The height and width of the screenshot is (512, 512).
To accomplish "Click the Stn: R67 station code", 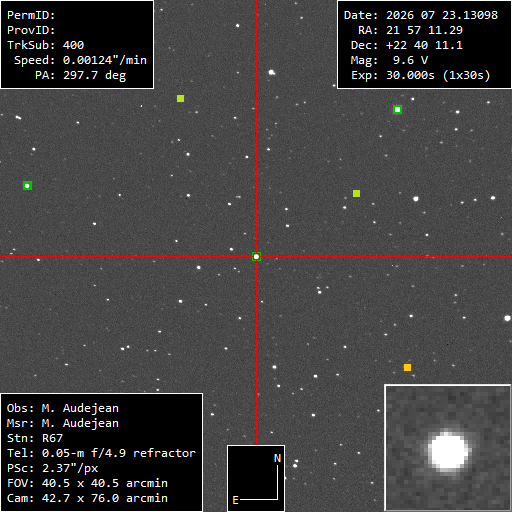I will click(35, 438).
